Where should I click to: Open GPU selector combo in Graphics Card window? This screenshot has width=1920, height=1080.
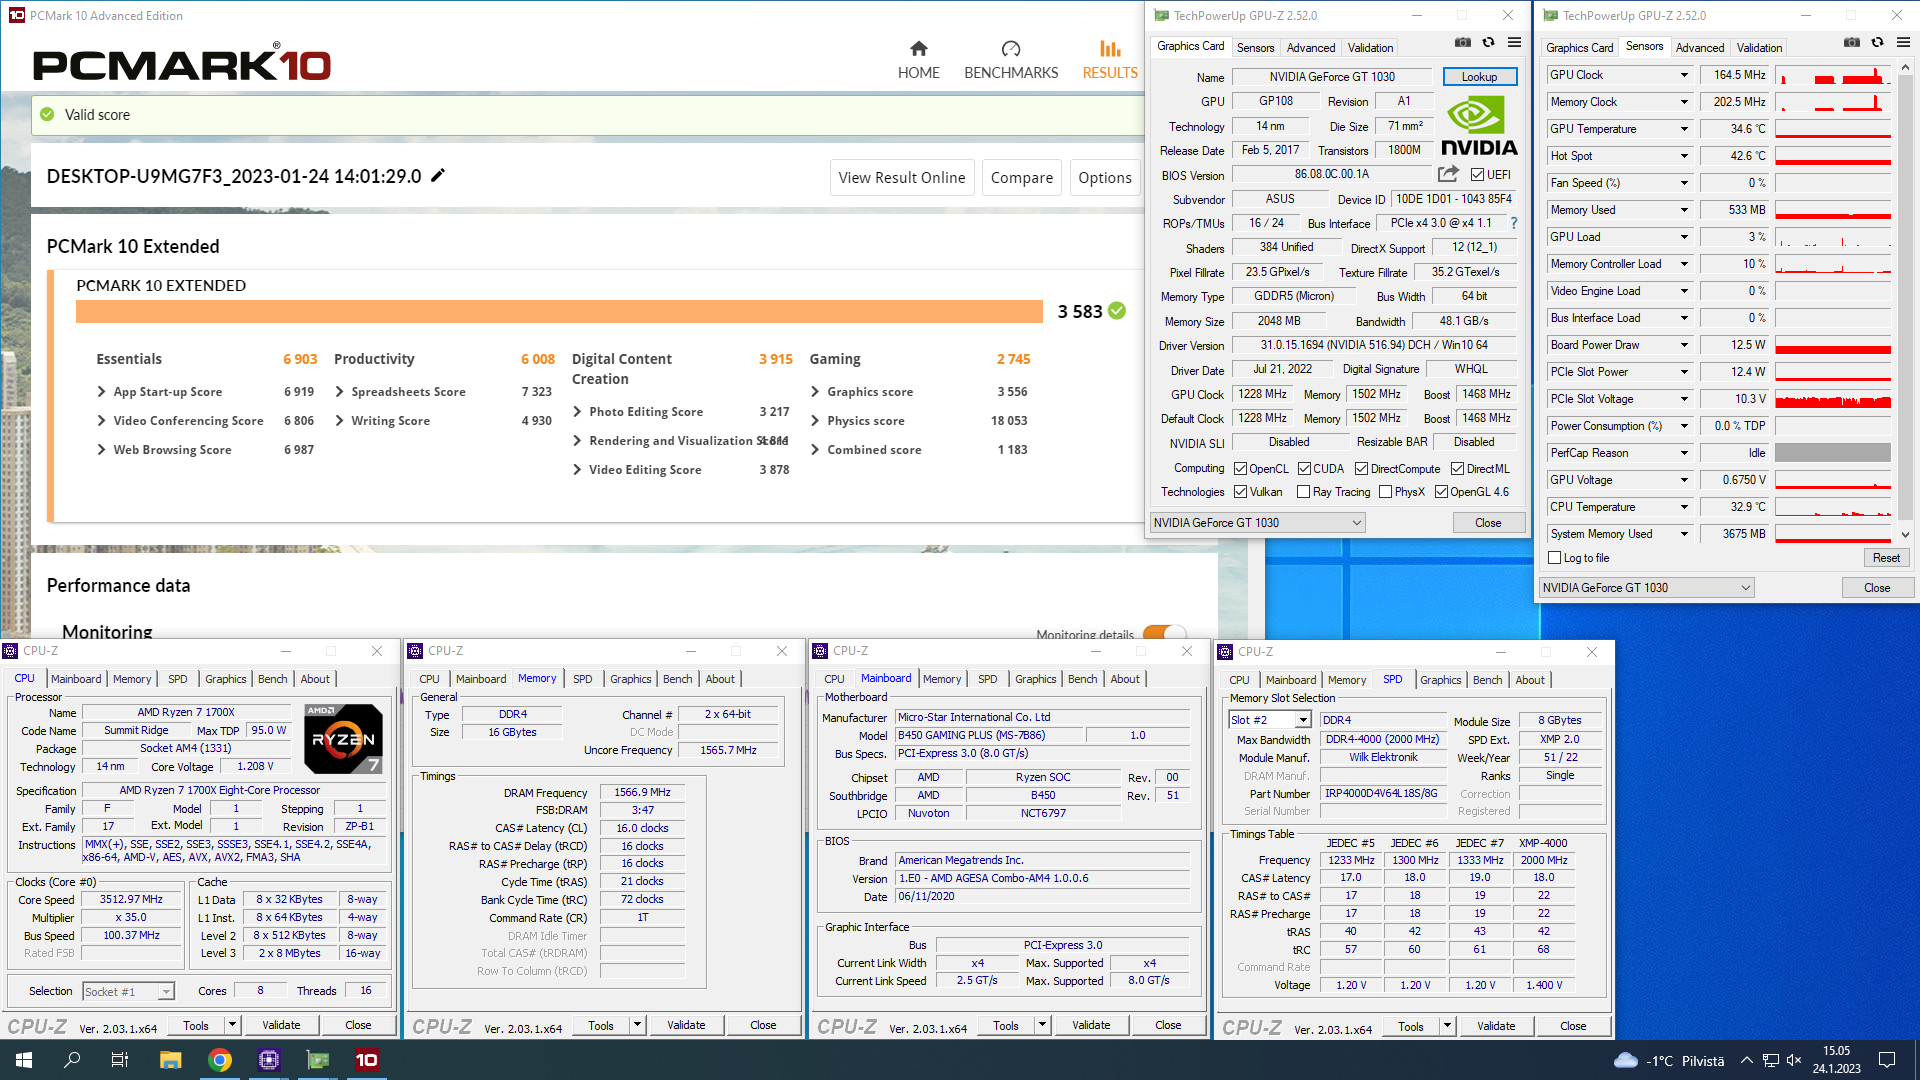pos(1257,523)
